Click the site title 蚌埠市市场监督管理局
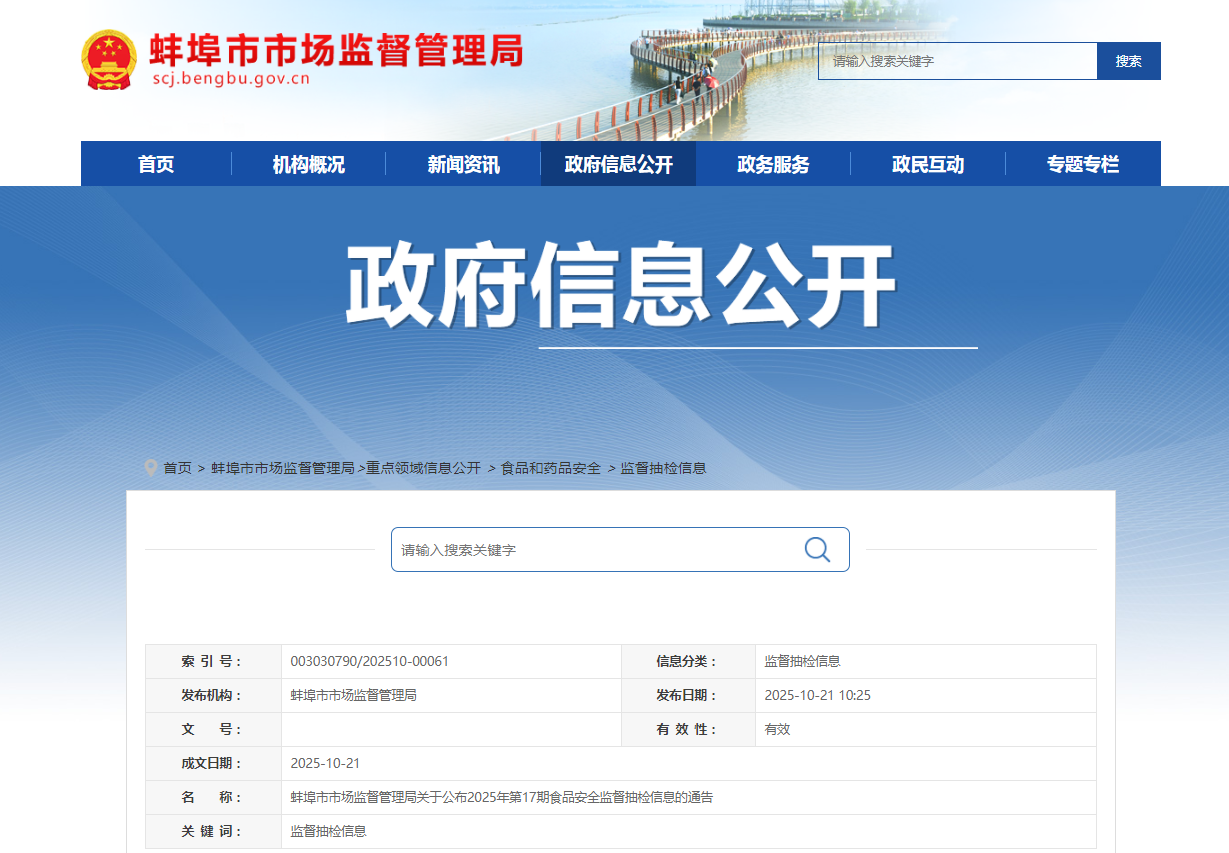 pos(335,50)
